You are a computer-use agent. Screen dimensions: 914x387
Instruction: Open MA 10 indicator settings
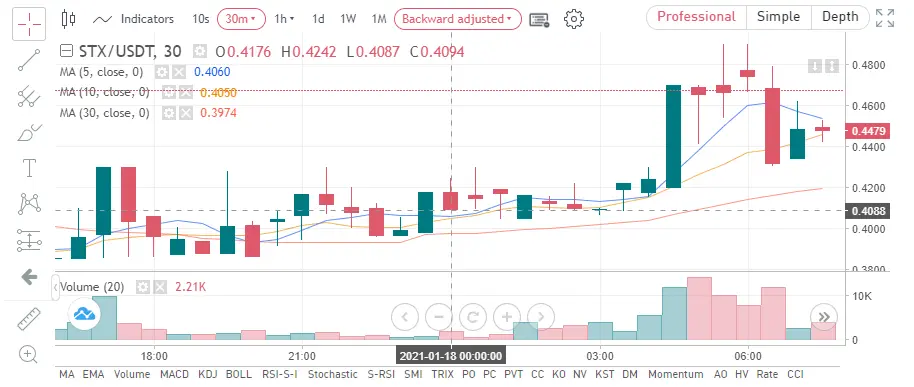[168, 92]
